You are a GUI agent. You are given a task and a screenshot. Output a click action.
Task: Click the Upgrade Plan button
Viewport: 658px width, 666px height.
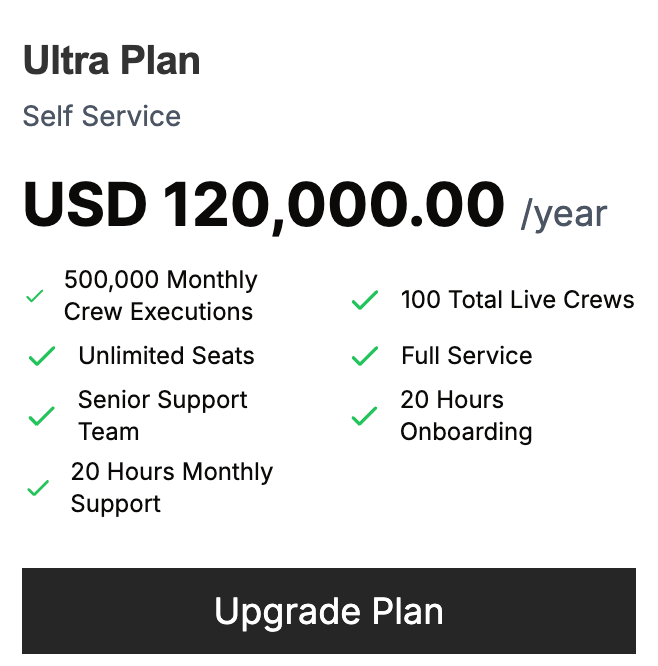[x=328, y=611]
